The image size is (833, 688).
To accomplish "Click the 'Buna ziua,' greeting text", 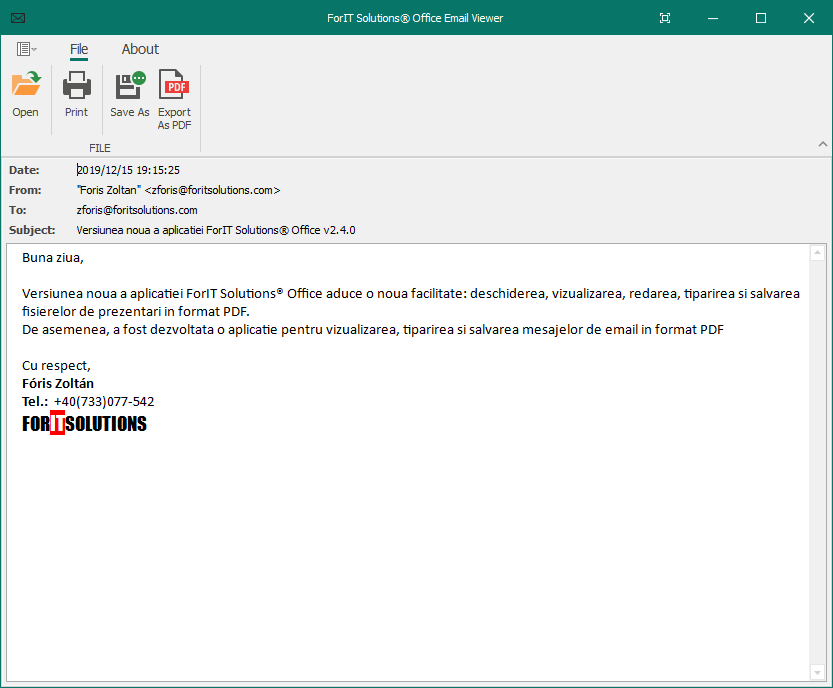I will coord(53,258).
